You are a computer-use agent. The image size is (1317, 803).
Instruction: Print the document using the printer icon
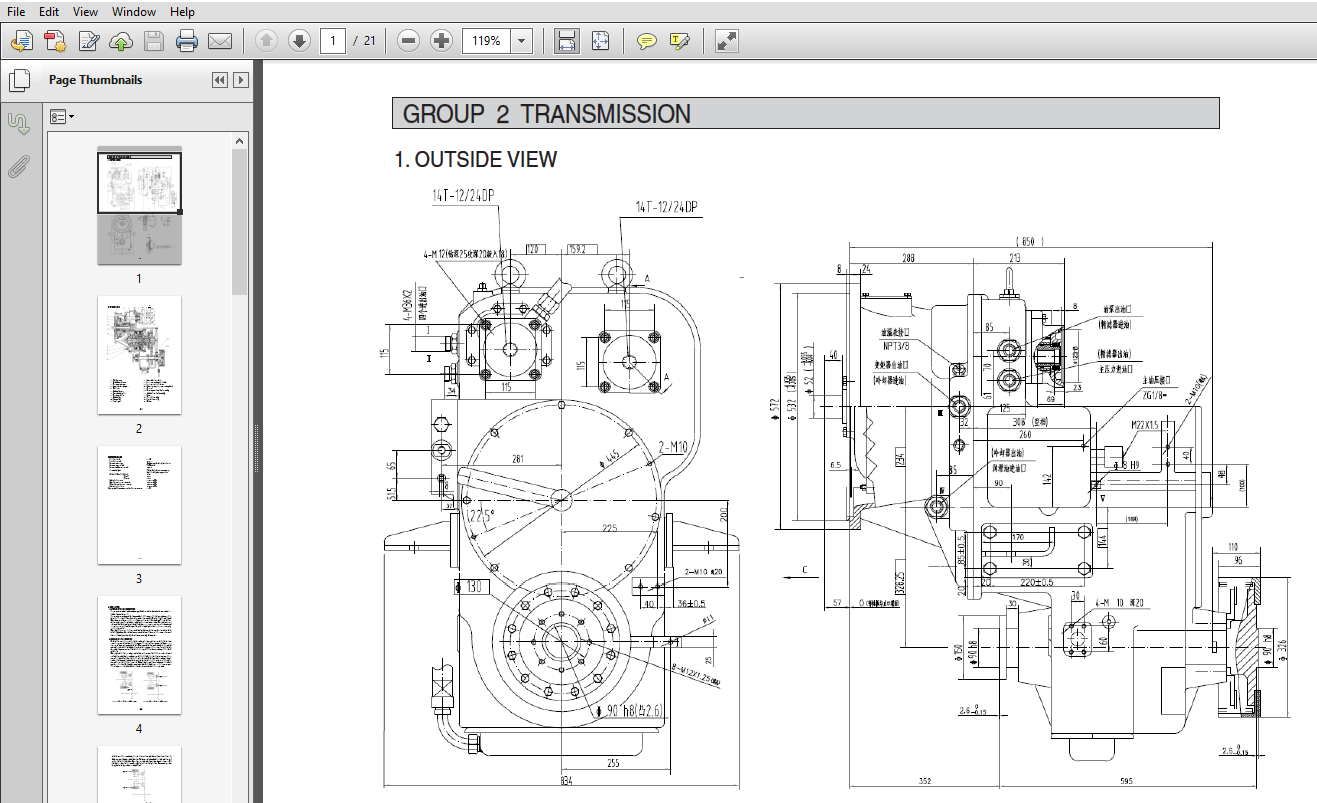click(x=187, y=41)
